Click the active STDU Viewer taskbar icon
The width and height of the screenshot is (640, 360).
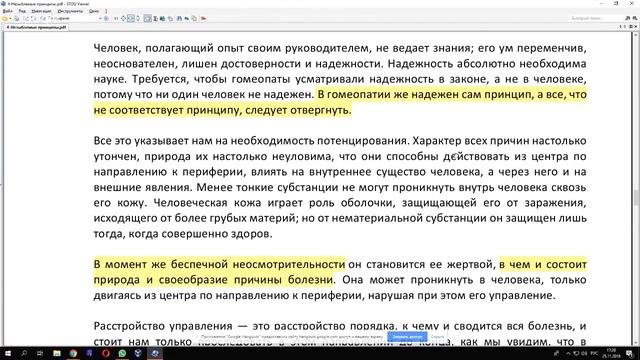coord(155,353)
